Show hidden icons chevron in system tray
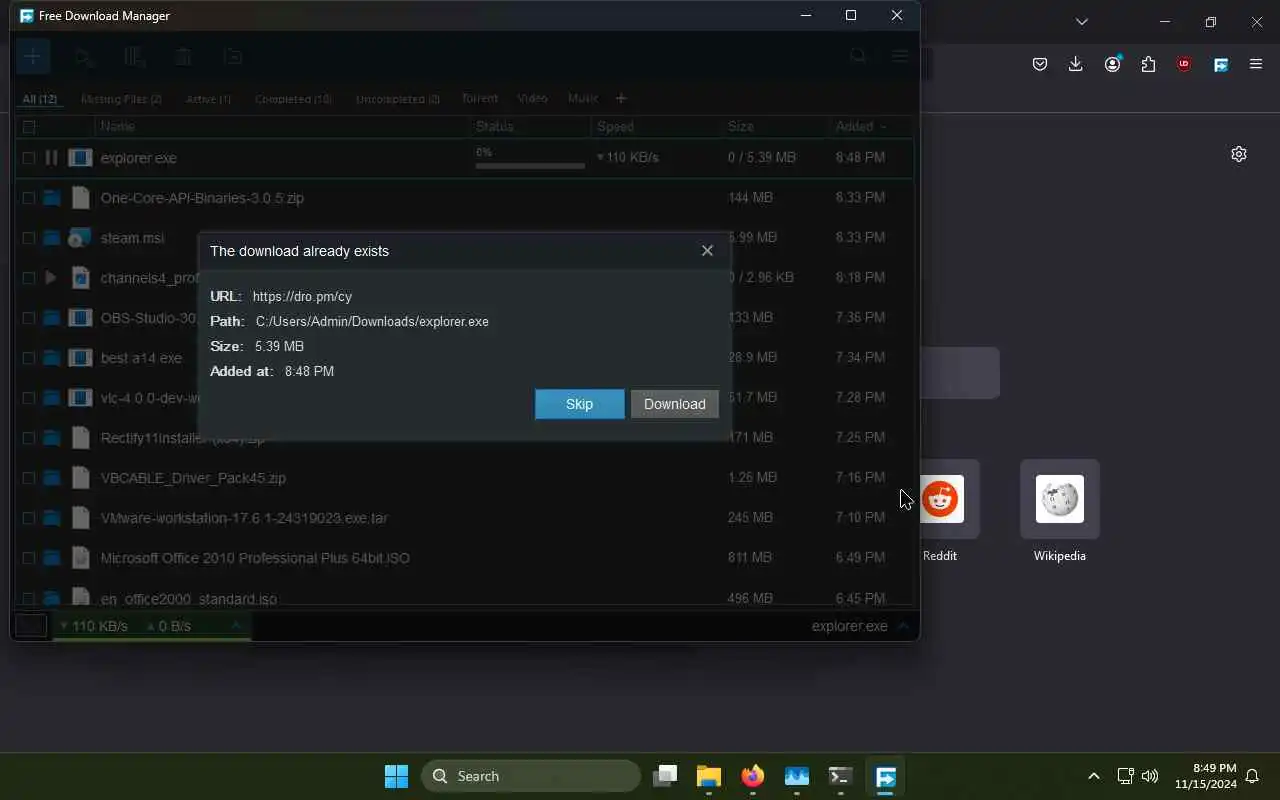The width and height of the screenshot is (1280, 800). click(x=1093, y=776)
